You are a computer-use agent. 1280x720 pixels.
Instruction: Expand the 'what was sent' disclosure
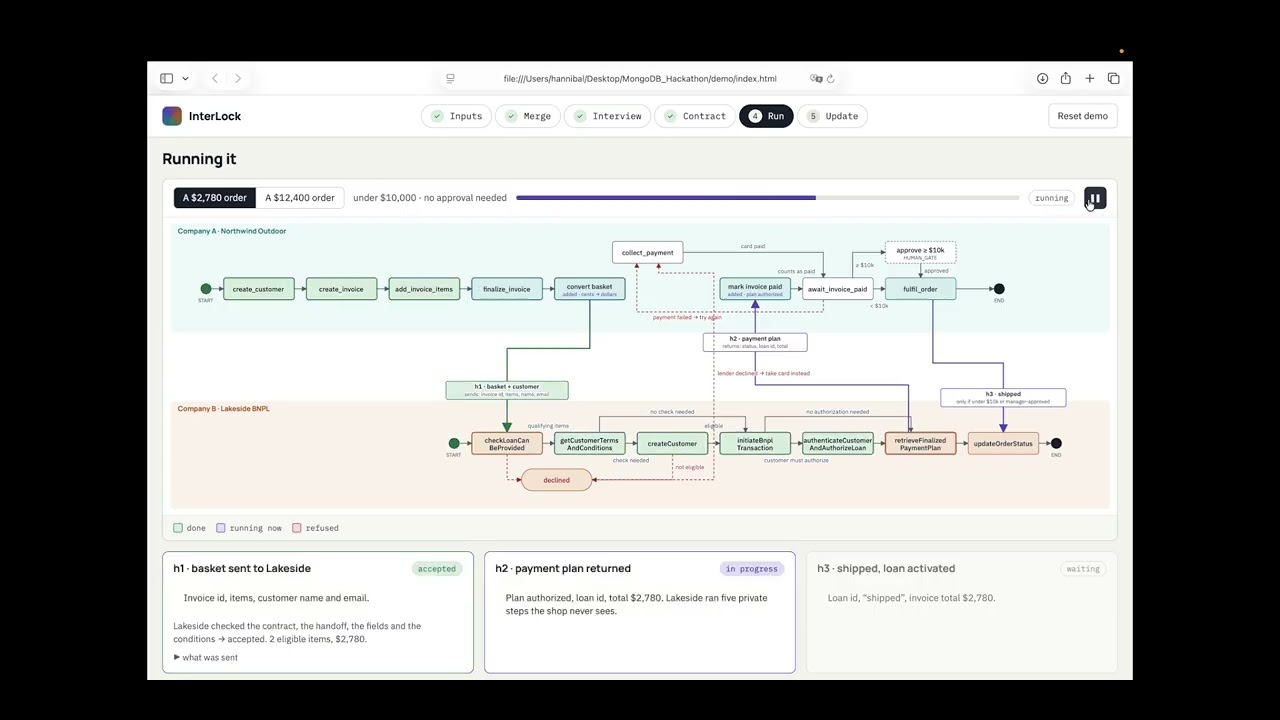(206, 657)
